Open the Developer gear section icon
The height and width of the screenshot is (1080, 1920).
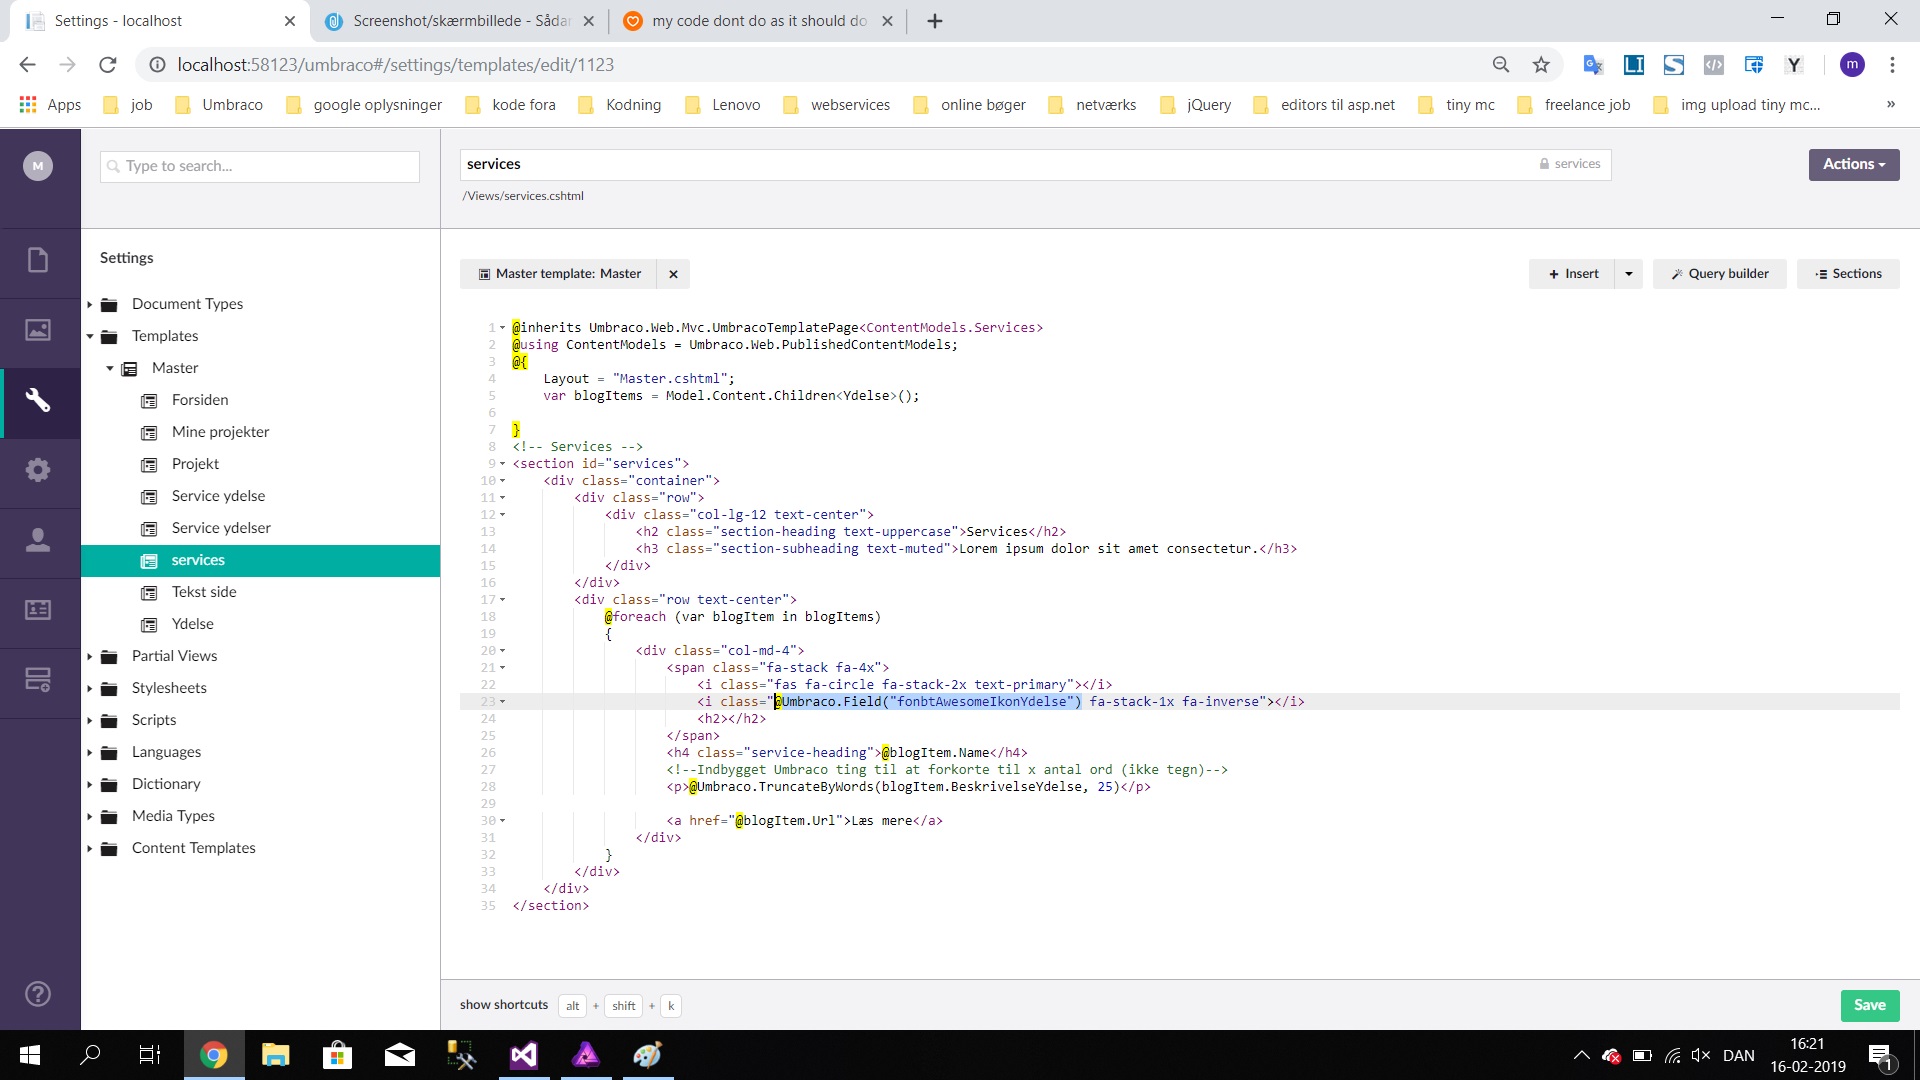[x=38, y=470]
